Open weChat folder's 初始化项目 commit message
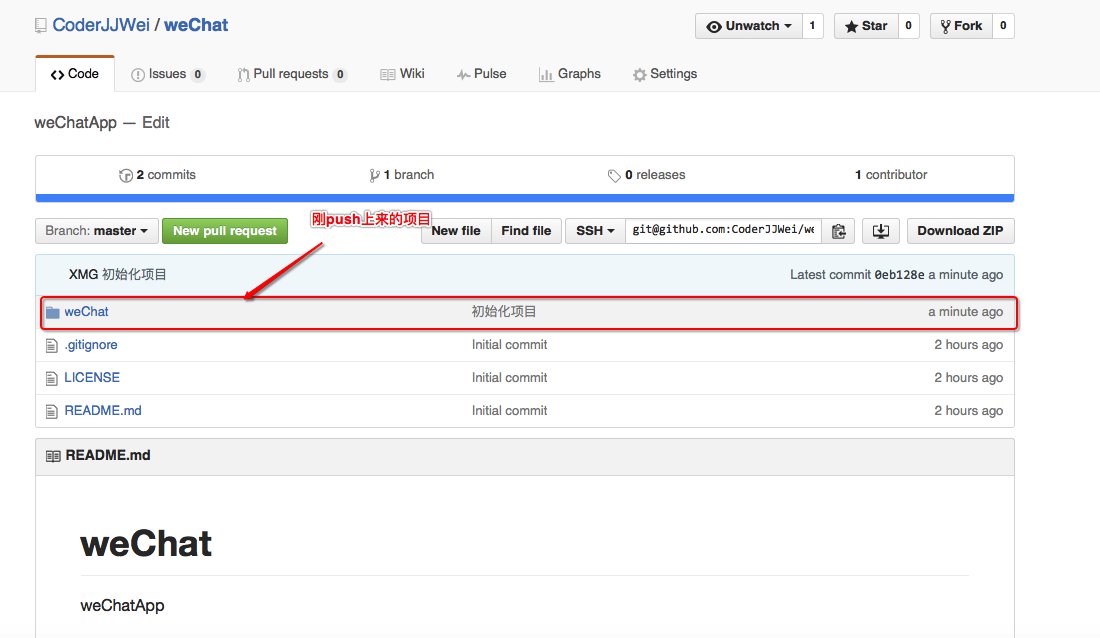 (504, 312)
